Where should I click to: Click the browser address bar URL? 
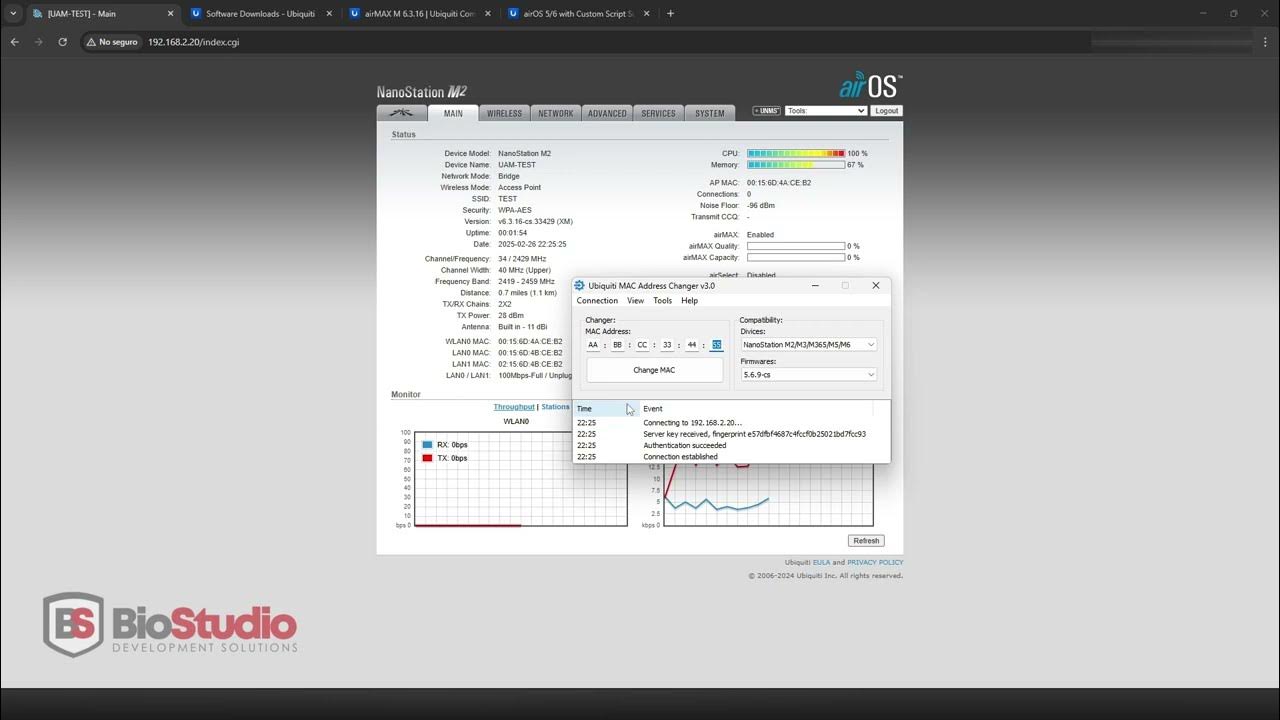[x=193, y=42]
